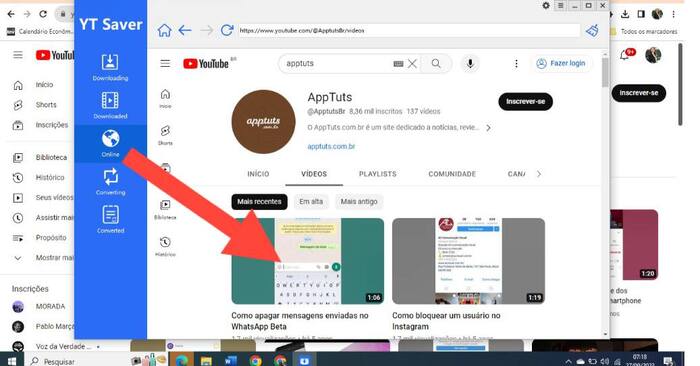700x366 pixels.
Task: Switch to the PLAYLISTS channel tab
Action: (x=378, y=174)
